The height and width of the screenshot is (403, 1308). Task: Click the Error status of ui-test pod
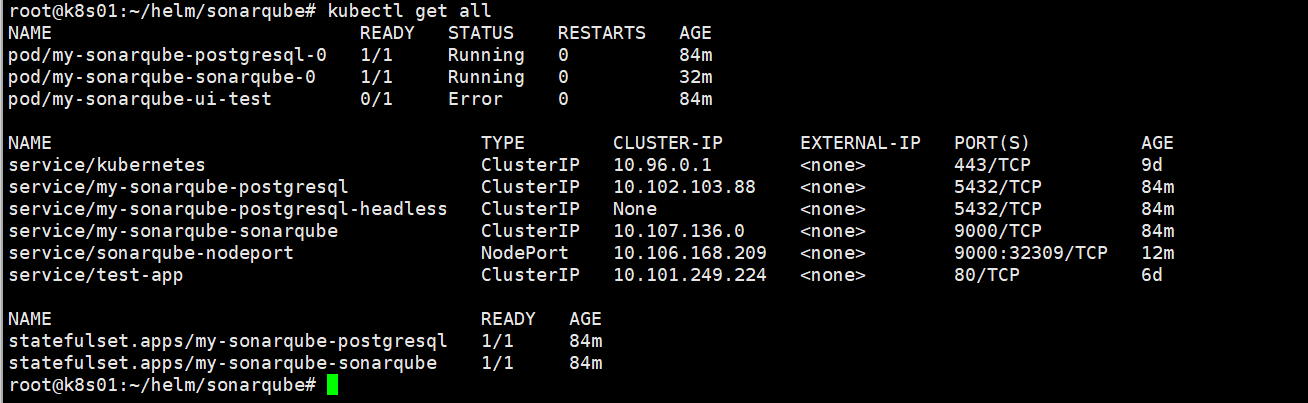[x=475, y=99]
